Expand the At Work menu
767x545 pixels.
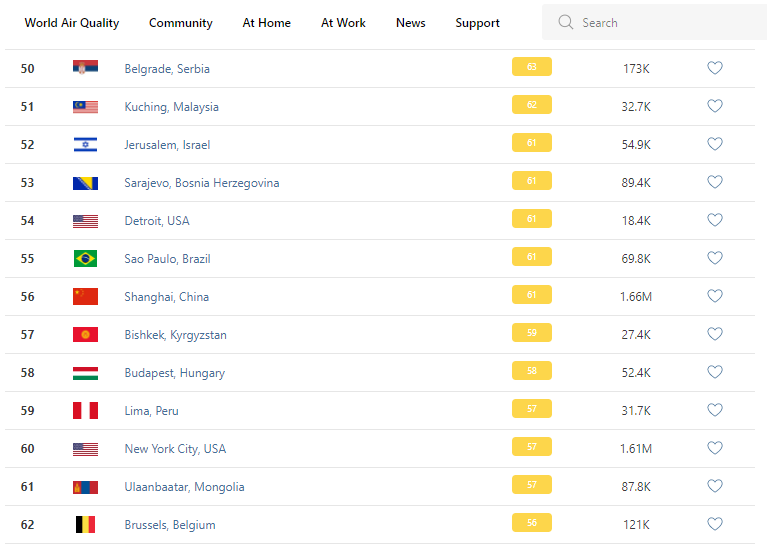pyautogui.click(x=343, y=23)
